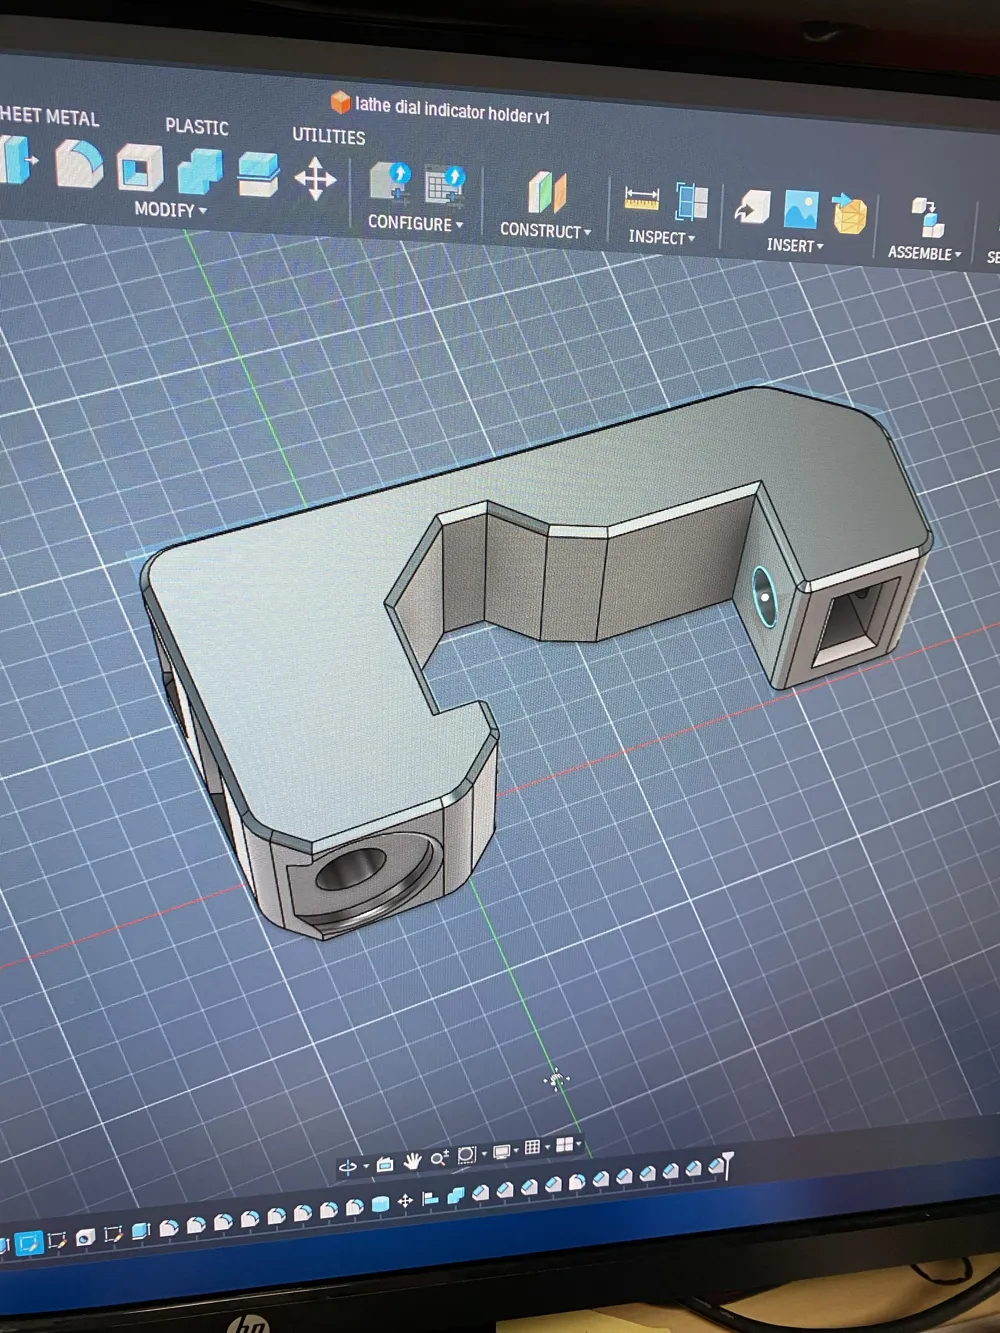Click the Insert Derive icon
This screenshot has width=1000, height=1333.
click(753, 208)
